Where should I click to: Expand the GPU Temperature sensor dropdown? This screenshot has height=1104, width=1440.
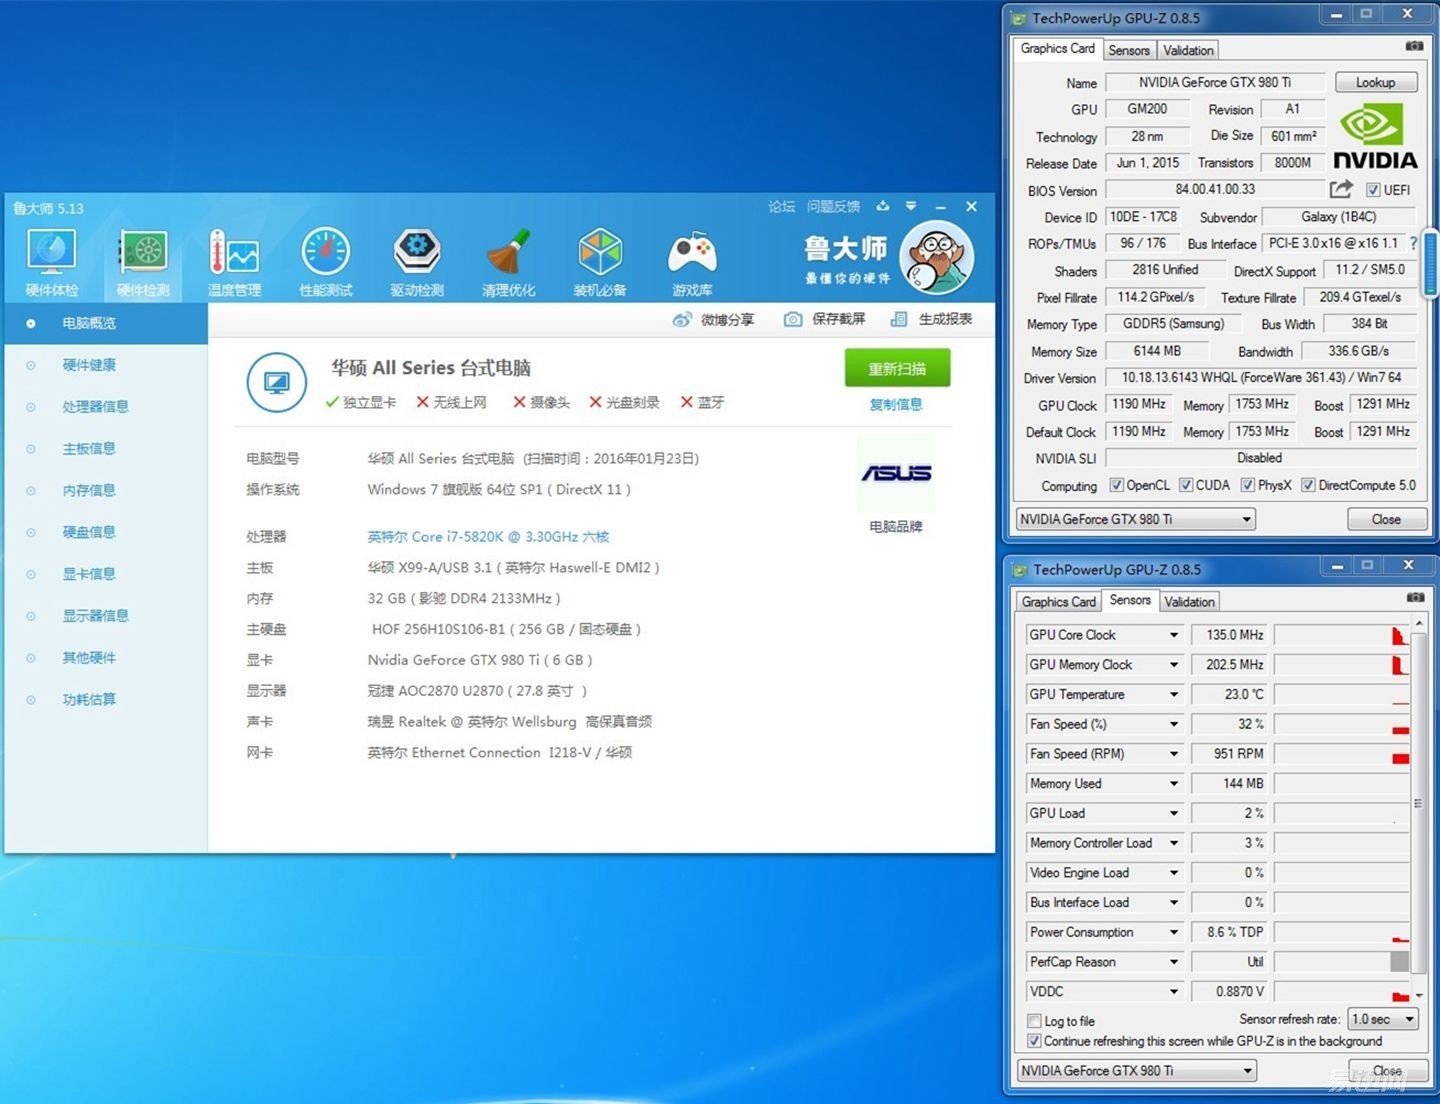(x=1174, y=694)
